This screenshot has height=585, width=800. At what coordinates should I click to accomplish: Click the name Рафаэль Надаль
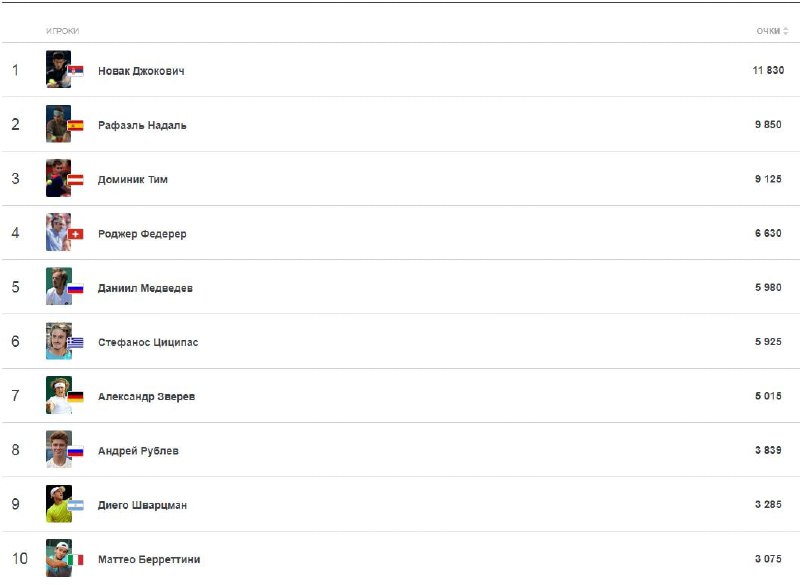142,126
